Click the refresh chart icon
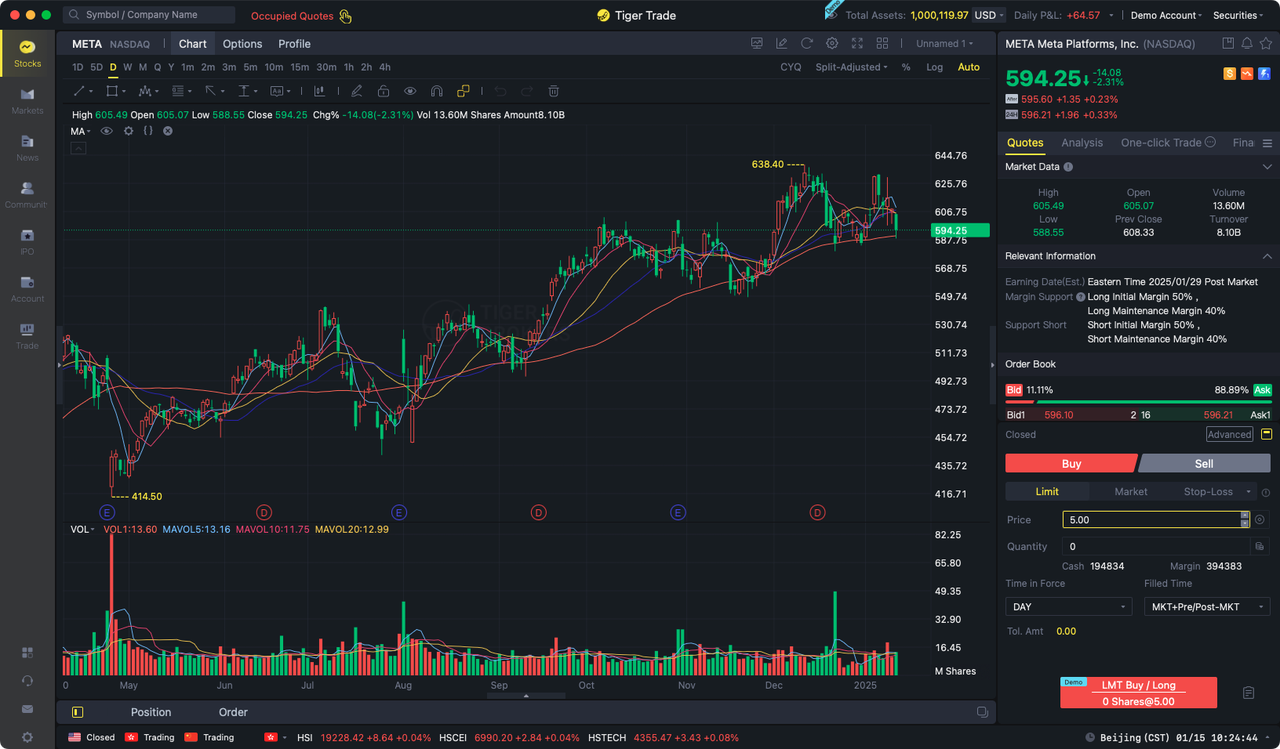Screen dimensions: 1280x749 (807, 44)
